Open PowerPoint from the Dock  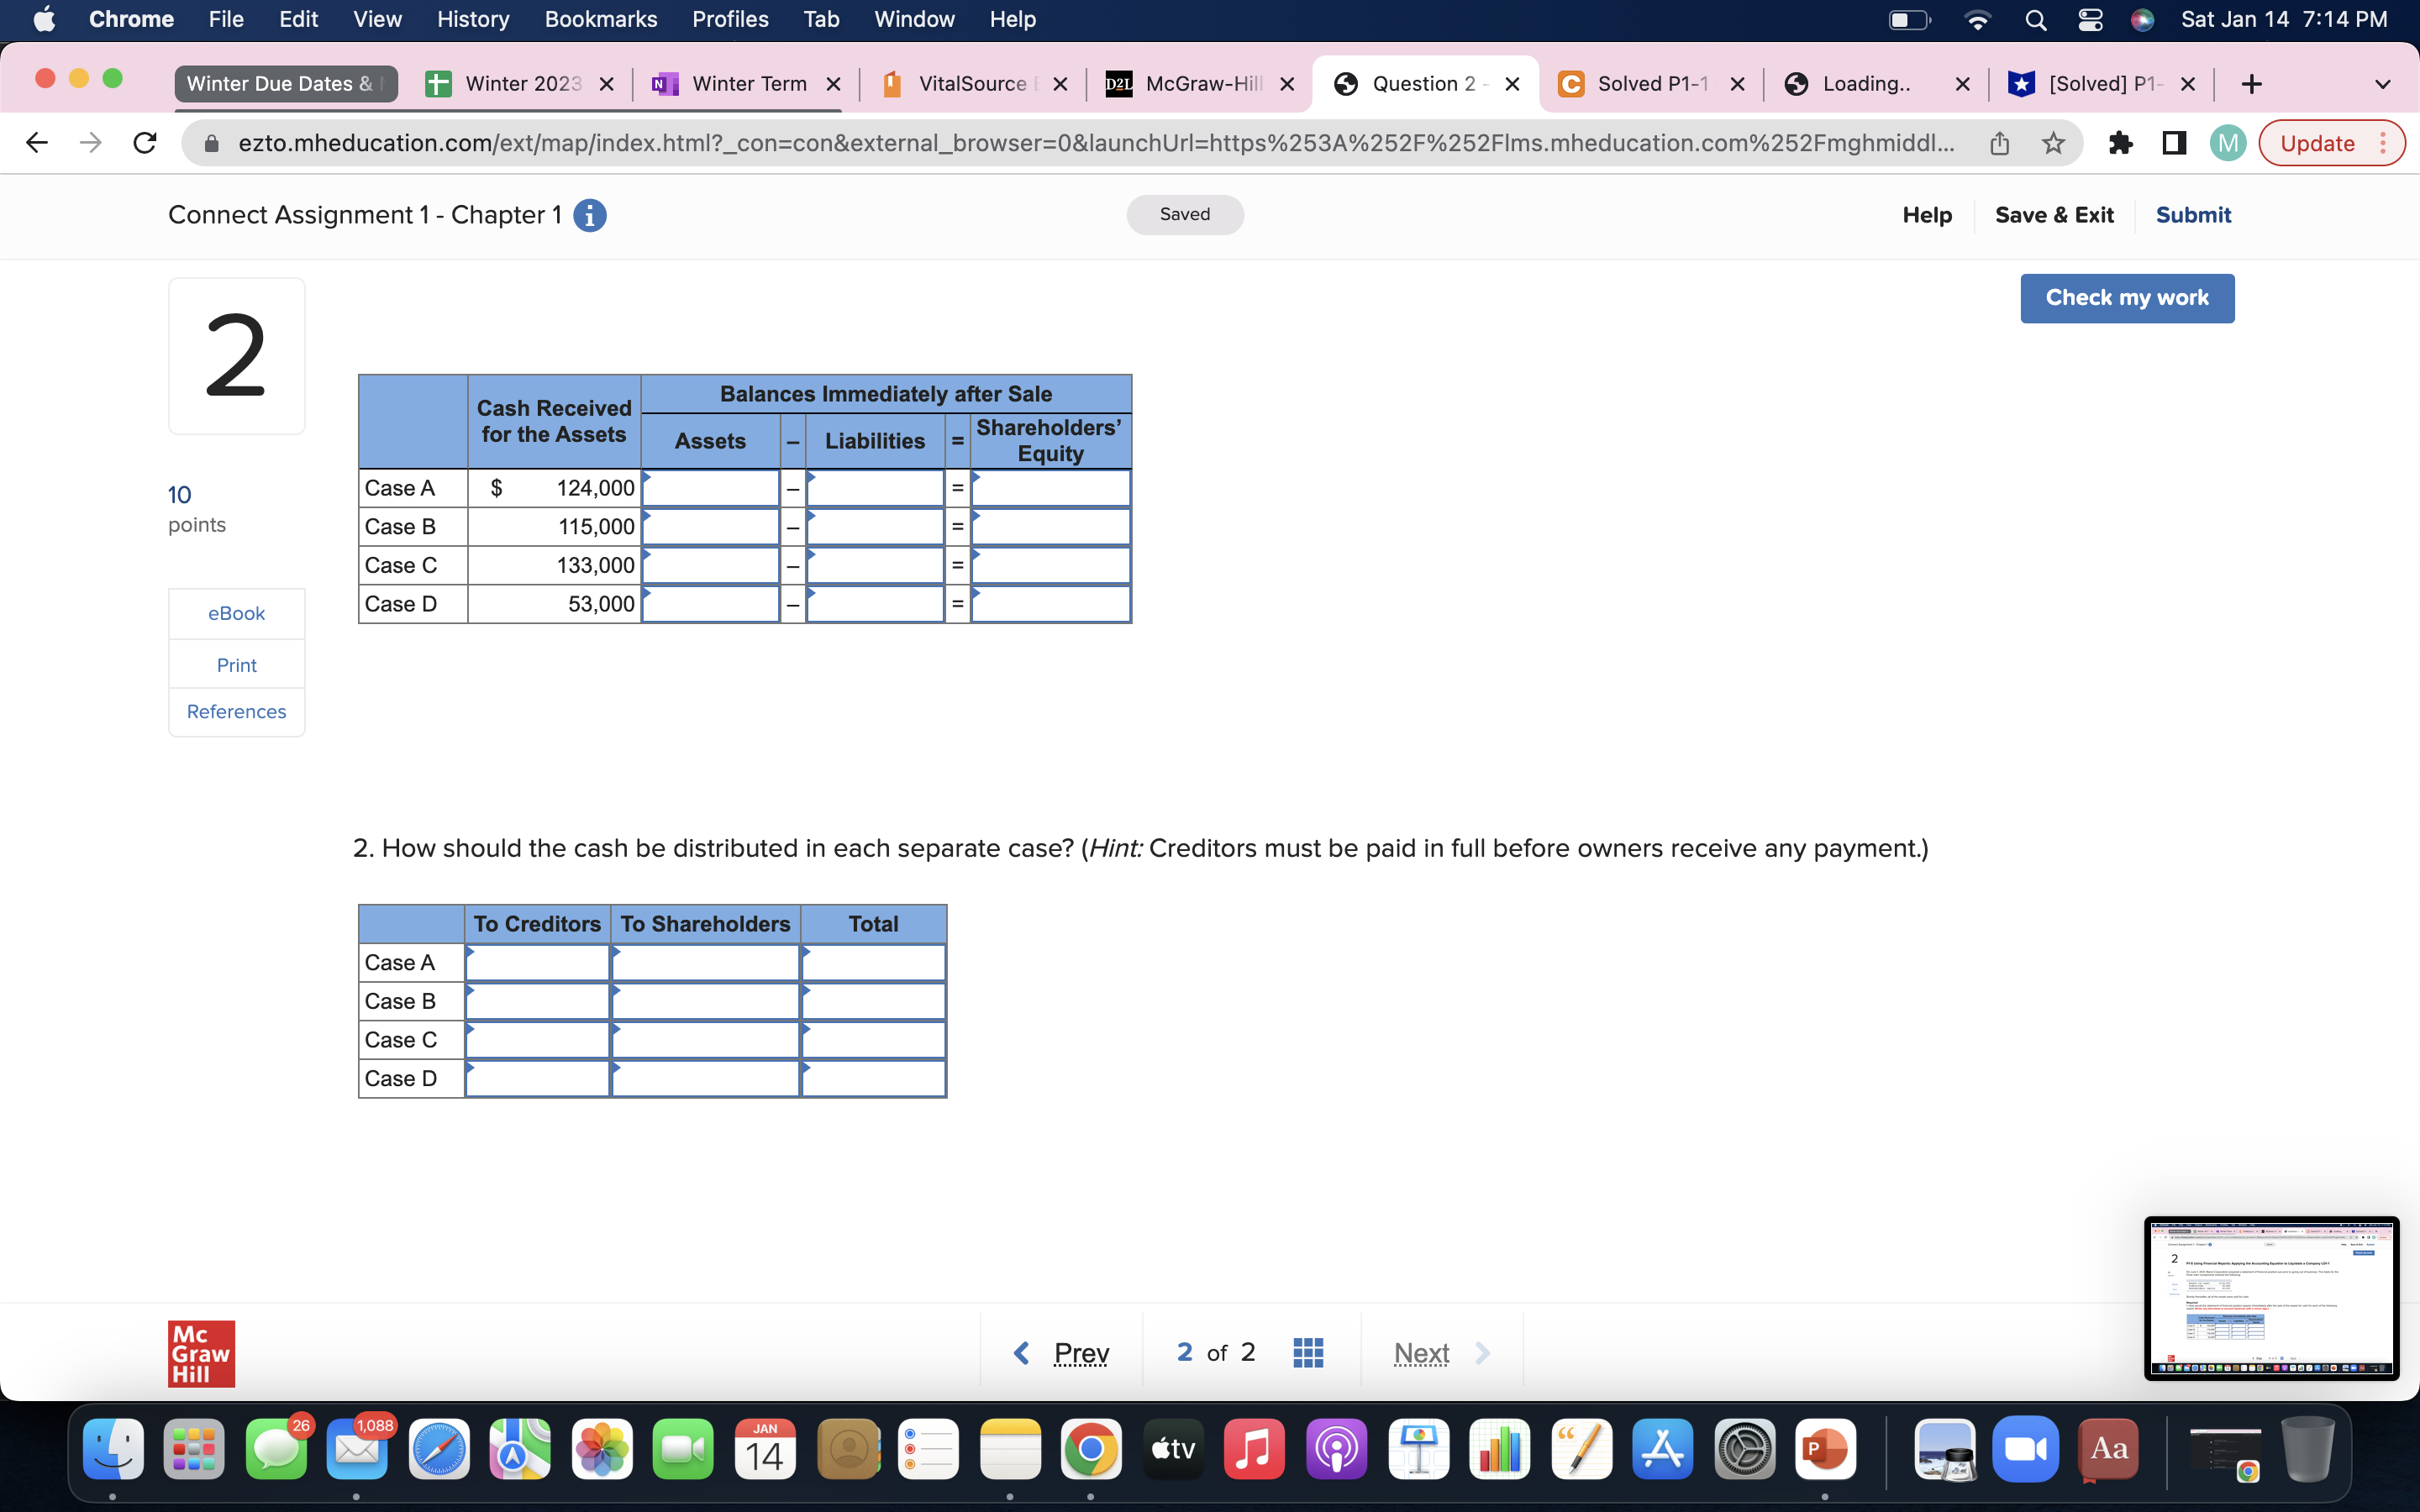[x=1827, y=1448]
